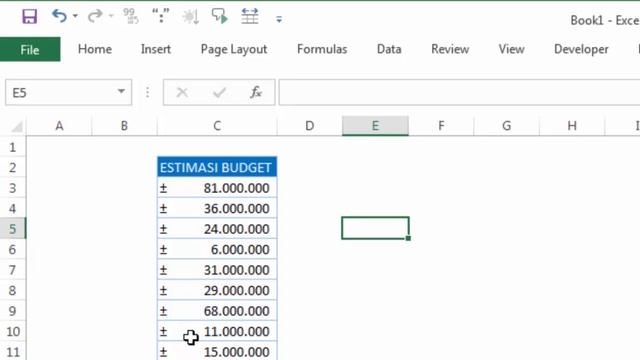This screenshot has height=360, width=640.
Task: Click the fill handle of selected cell E5
Action: coord(408,238)
